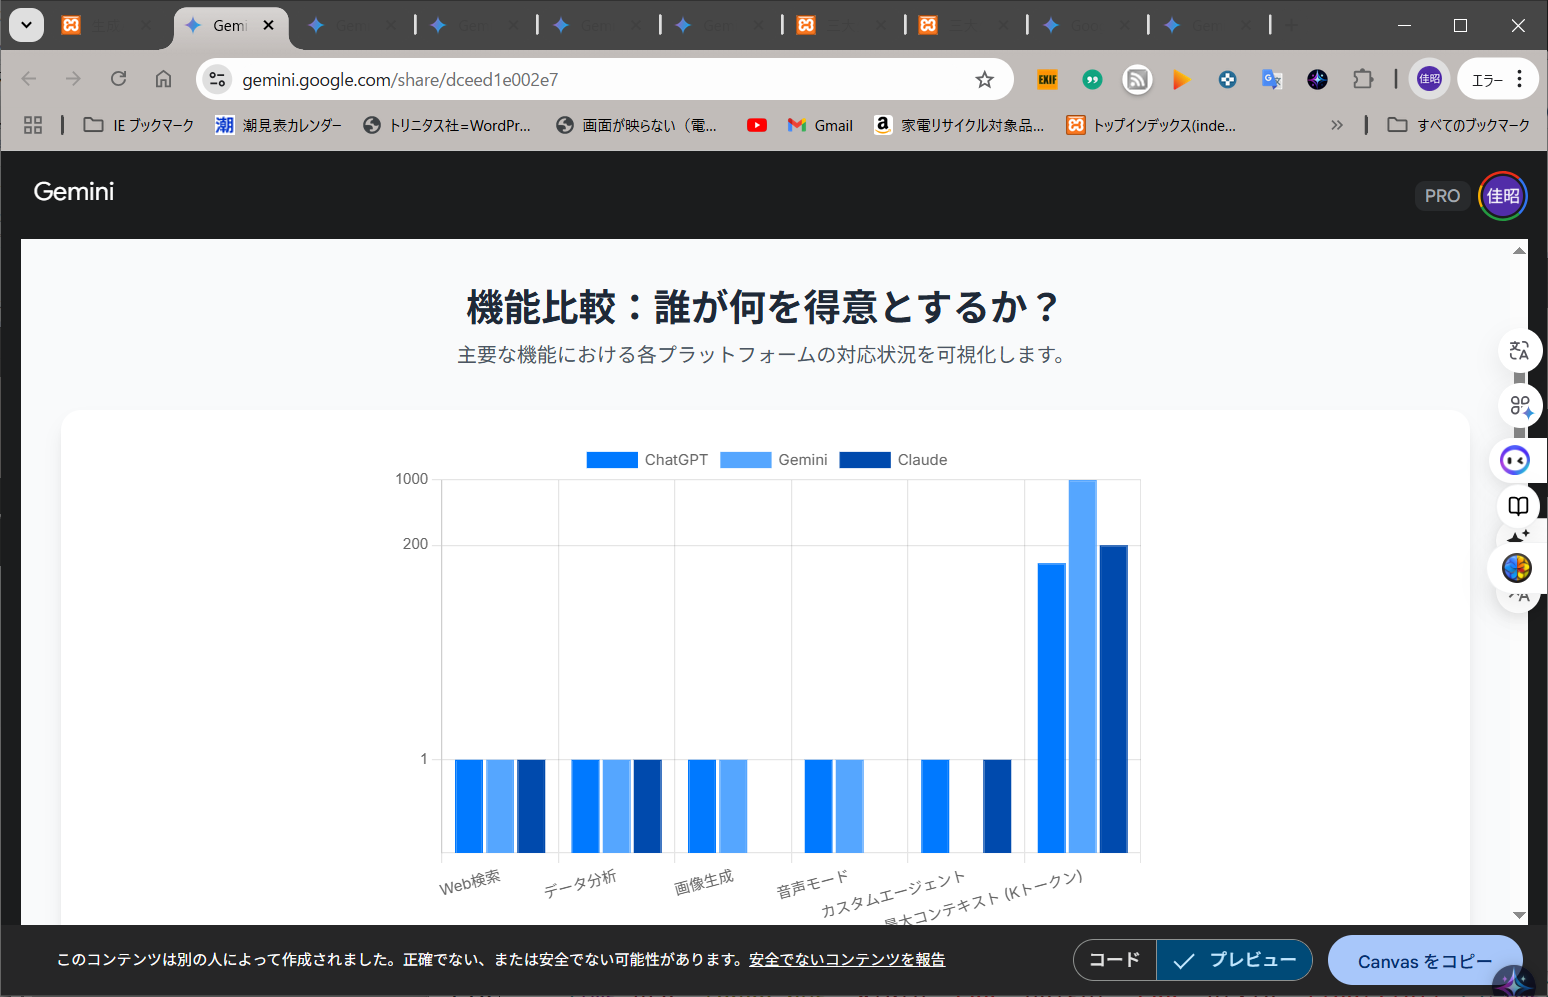
Task: Open the tab search dropdown arrow
Action: [x=26, y=25]
